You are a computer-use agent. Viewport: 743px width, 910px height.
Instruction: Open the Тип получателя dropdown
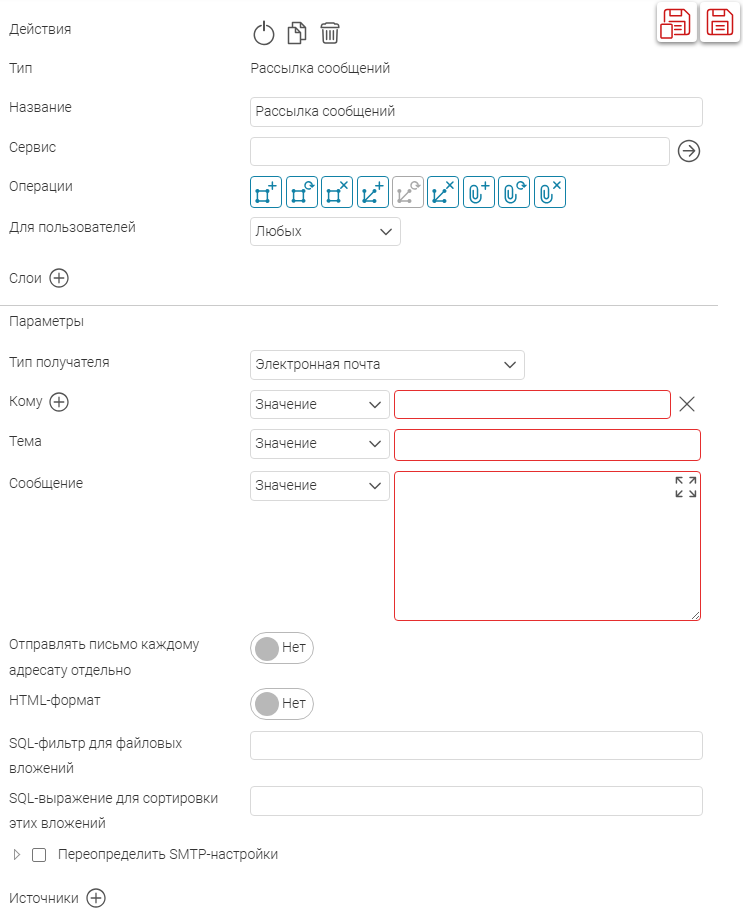pyautogui.click(x=387, y=365)
